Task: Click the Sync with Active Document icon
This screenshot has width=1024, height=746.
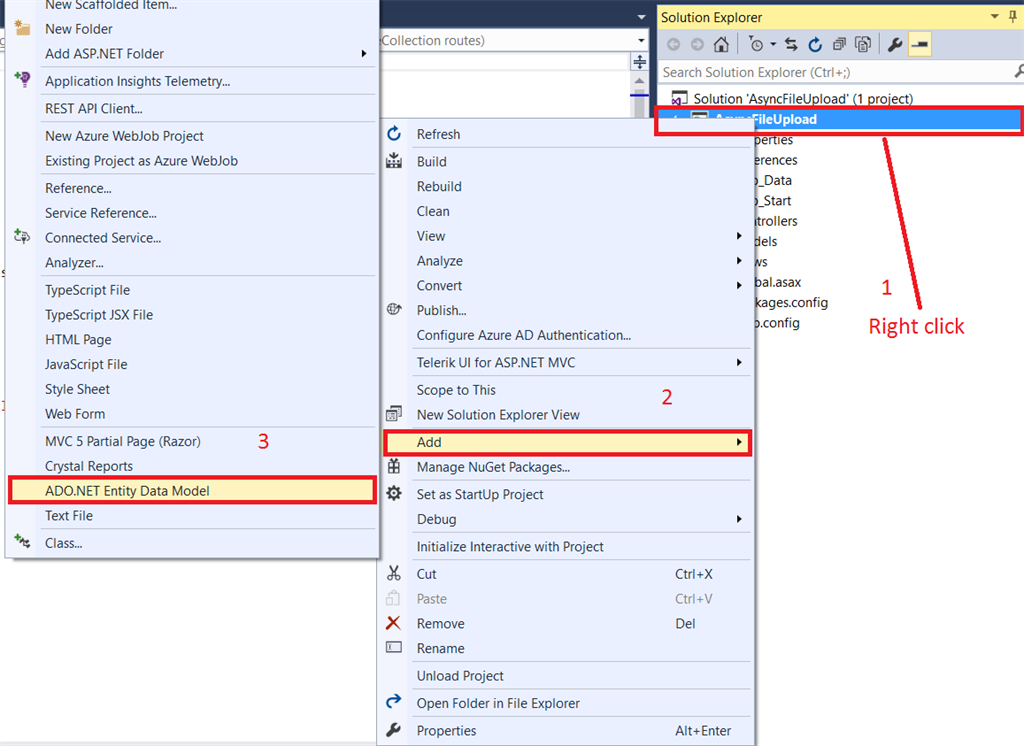Action: point(792,44)
